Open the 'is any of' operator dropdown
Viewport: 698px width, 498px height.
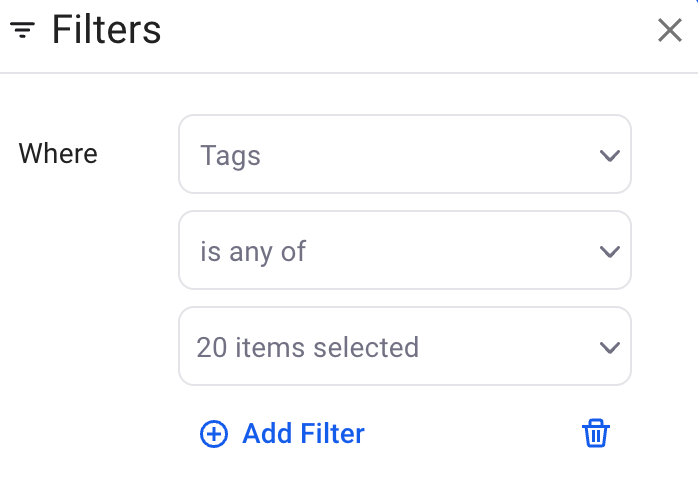click(x=404, y=251)
